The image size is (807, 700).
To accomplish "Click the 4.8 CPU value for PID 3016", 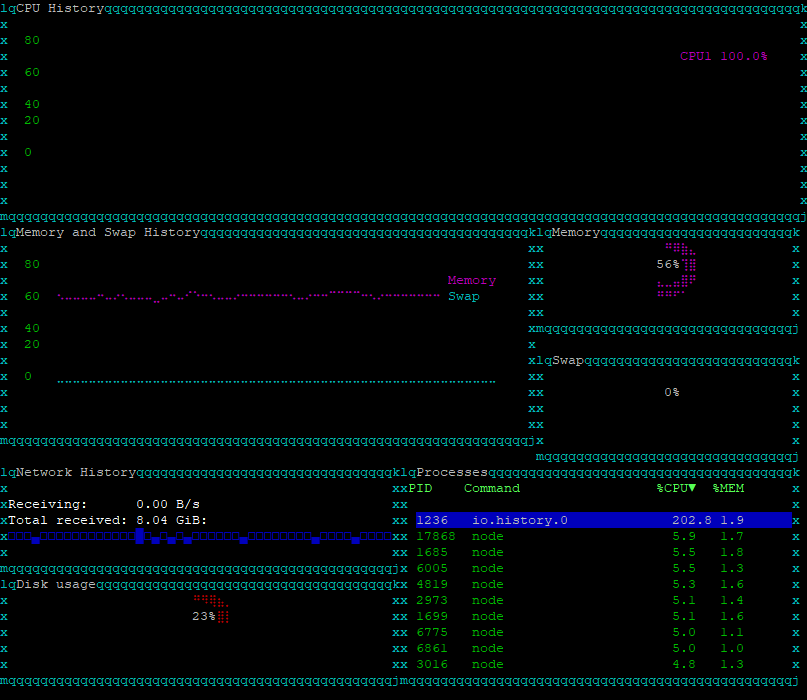I will [684, 664].
